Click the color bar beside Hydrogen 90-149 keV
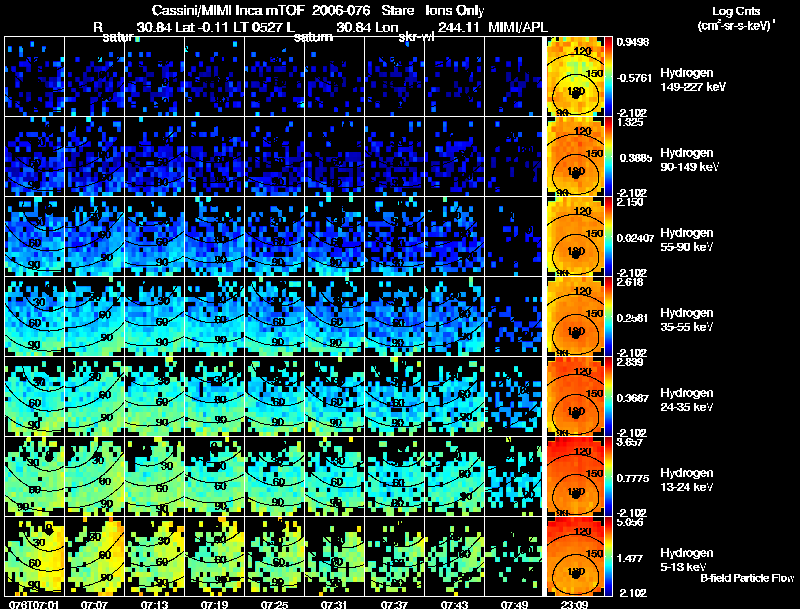This screenshot has height=609, width=800. pos(608,156)
